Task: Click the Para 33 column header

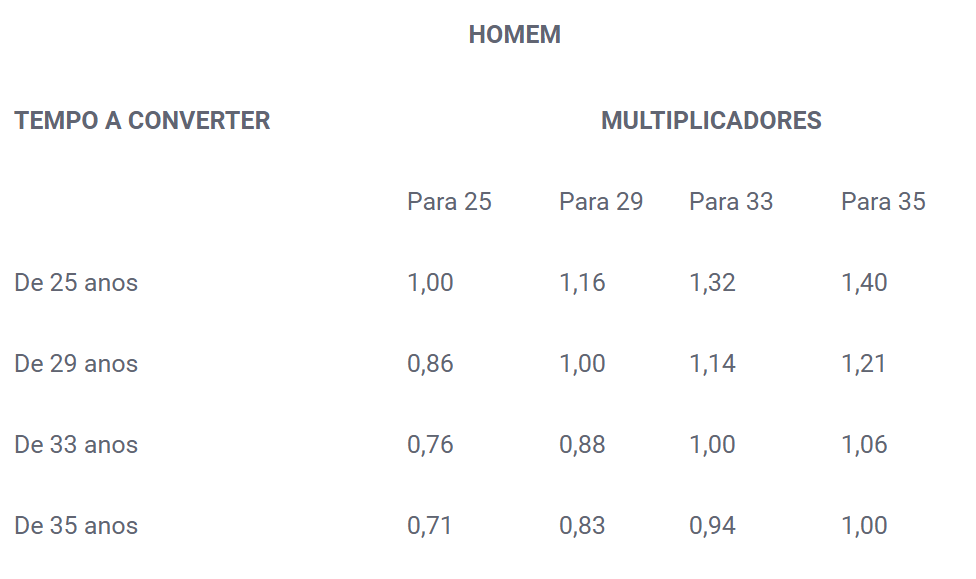Action: coord(731,202)
